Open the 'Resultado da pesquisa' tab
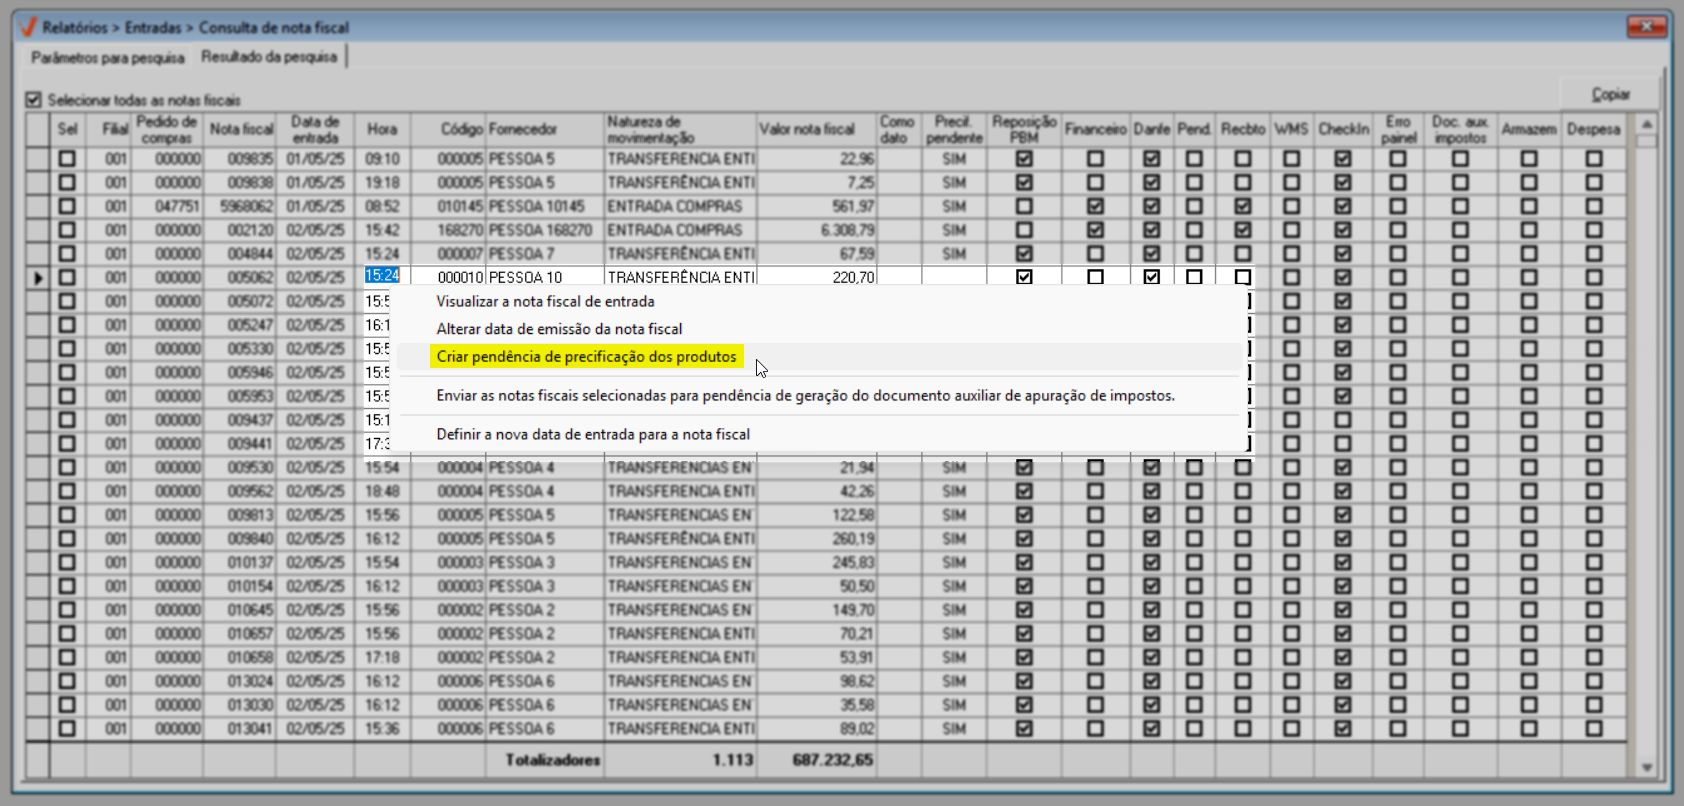1684x806 pixels. (x=269, y=57)
